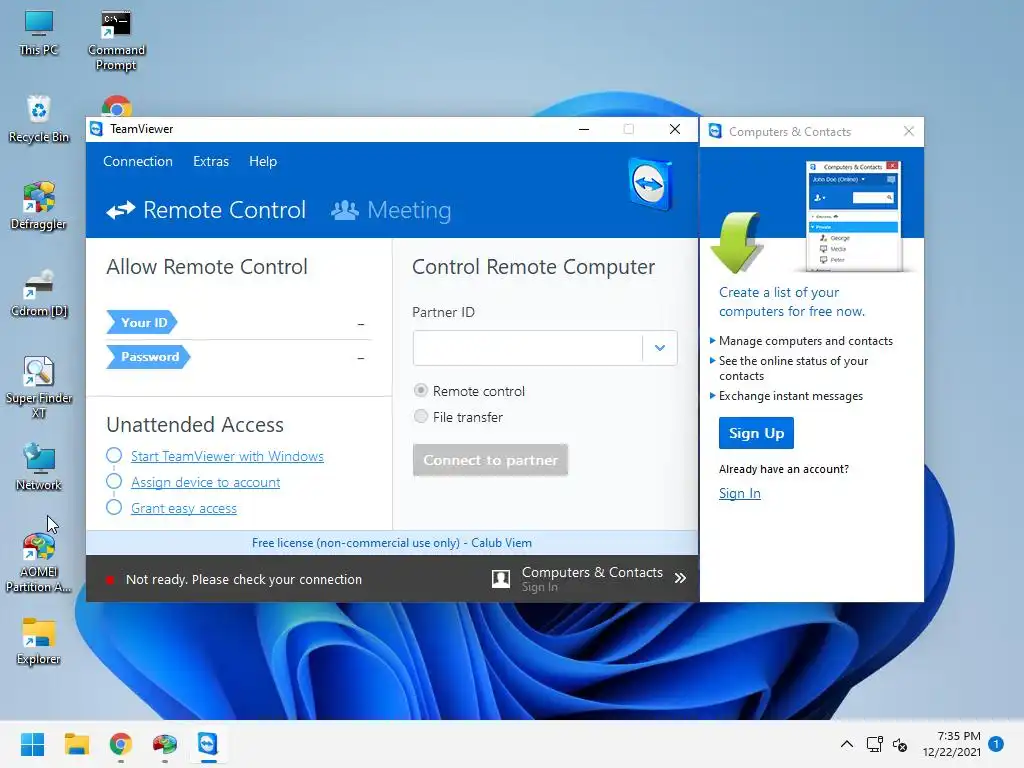Click Connect to partner button
This screenshot has height=768, width=1024.
pos(490,460)
